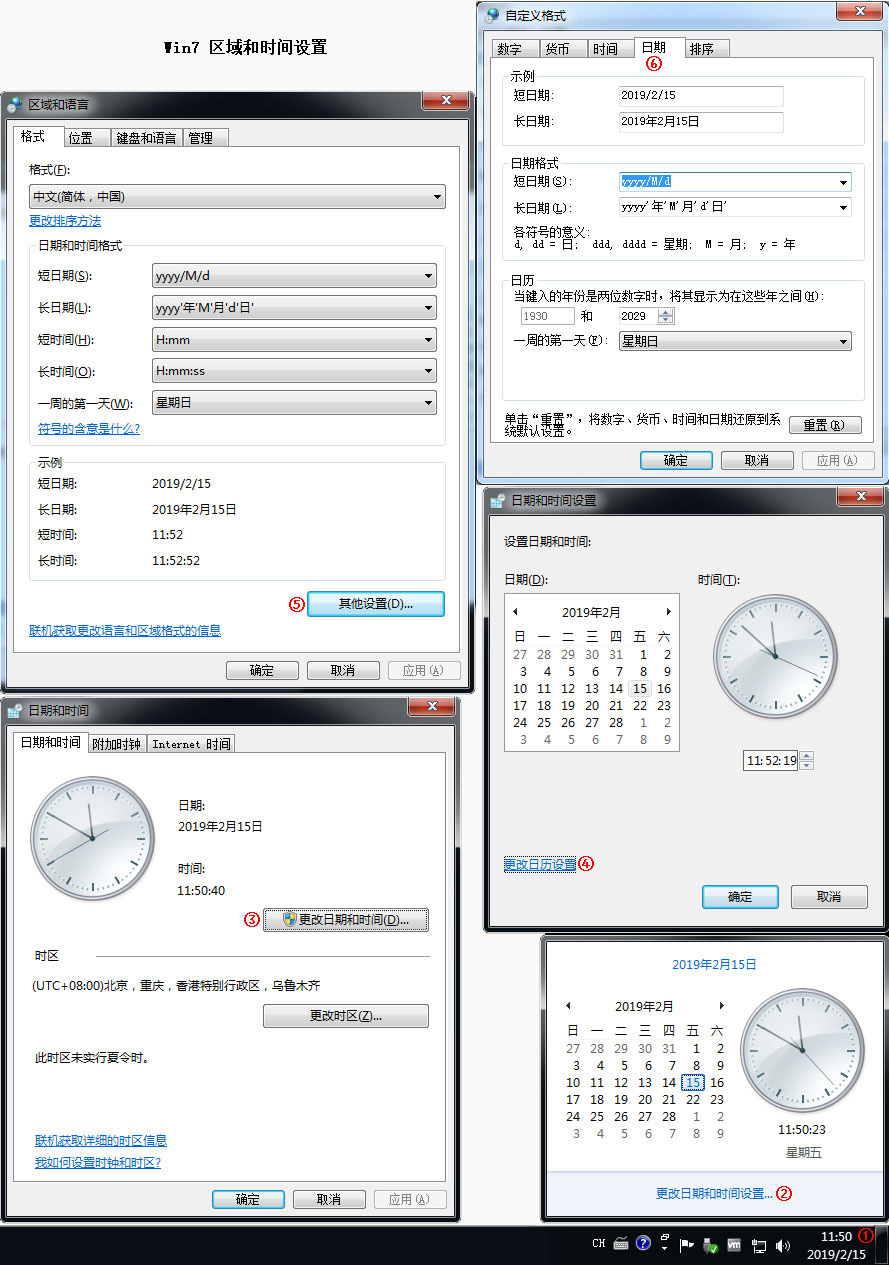The width and height of the screenshot is (889, 1265).
Task: Open 短日期 combo box arrow in 自定义格式
Action: 844,182
